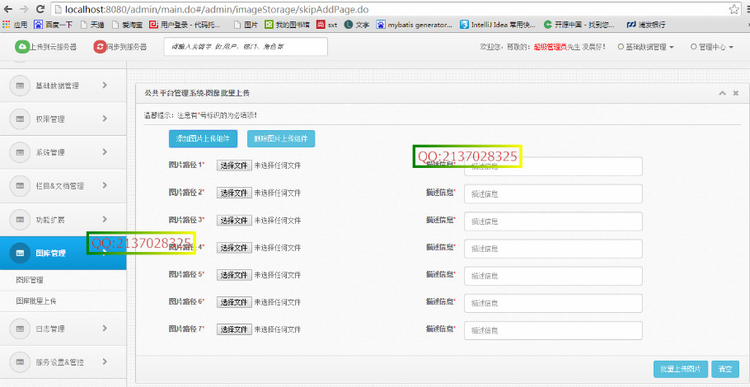The width and height of the screenshot is (750, 387).
Task: Focus the keyword search box in top bar
Action: (x=246, y=47)
